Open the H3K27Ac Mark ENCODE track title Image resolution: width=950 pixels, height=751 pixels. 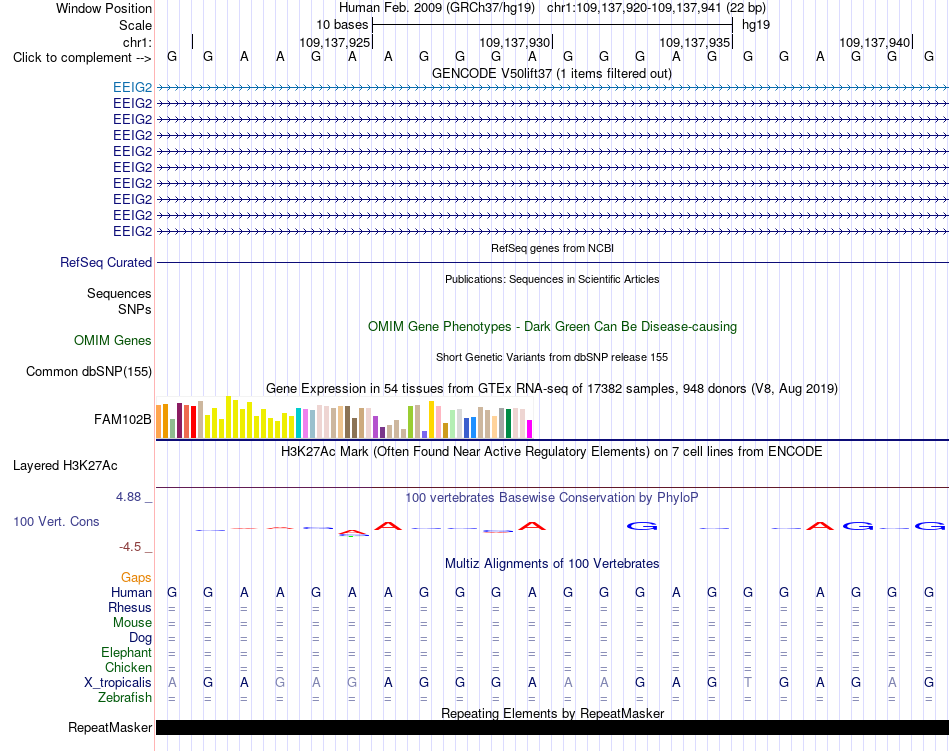coord(552,452)
